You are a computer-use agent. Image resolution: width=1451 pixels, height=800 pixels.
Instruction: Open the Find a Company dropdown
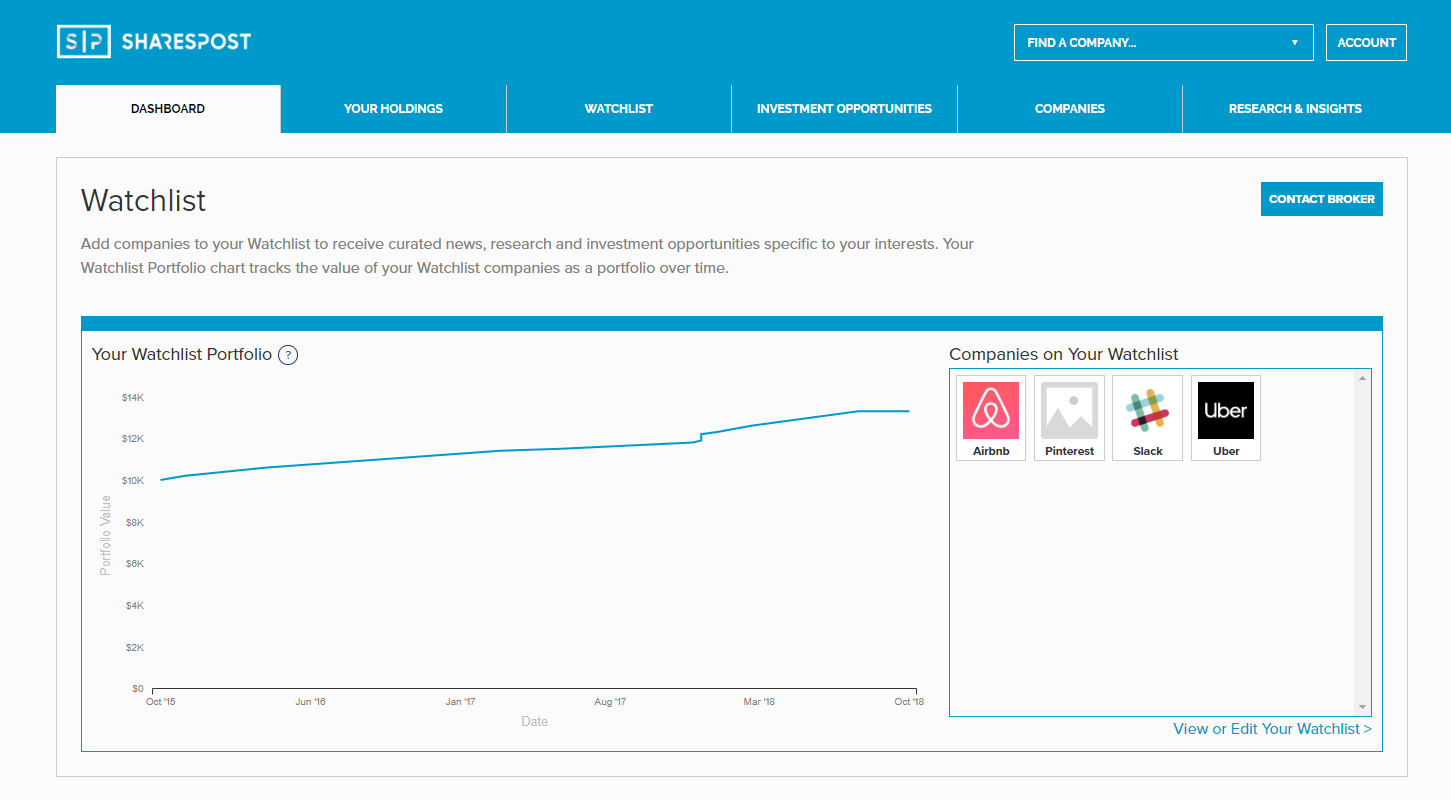point(1164,43)
